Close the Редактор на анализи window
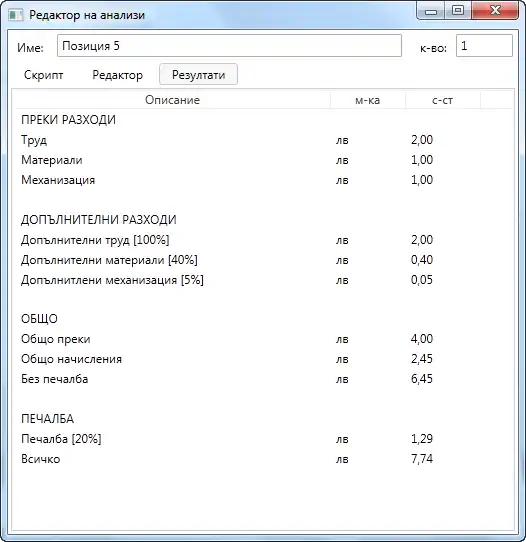The image size is (526, 542). click(x=495, y=11)
